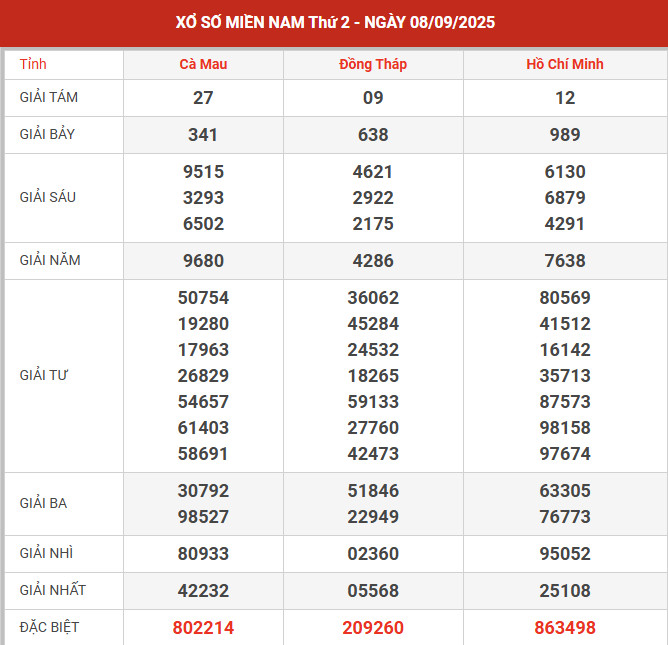The width and height of the screenshot is (668, 645).
Task: Click Hồ Chí Minh giải tám number 12
Action: click(x=565, y=98)
